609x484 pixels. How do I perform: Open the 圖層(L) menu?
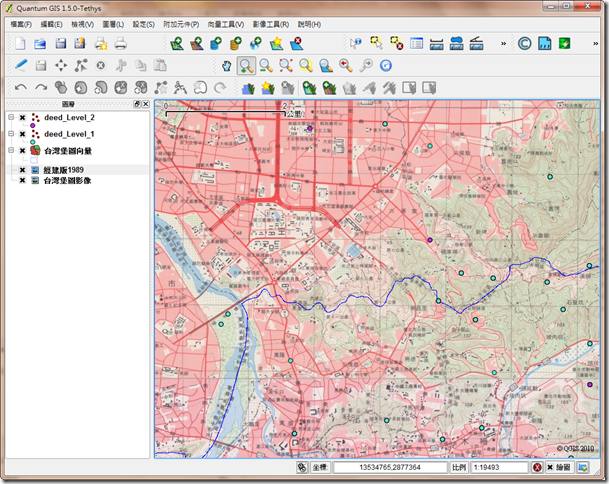click(113, 24)
